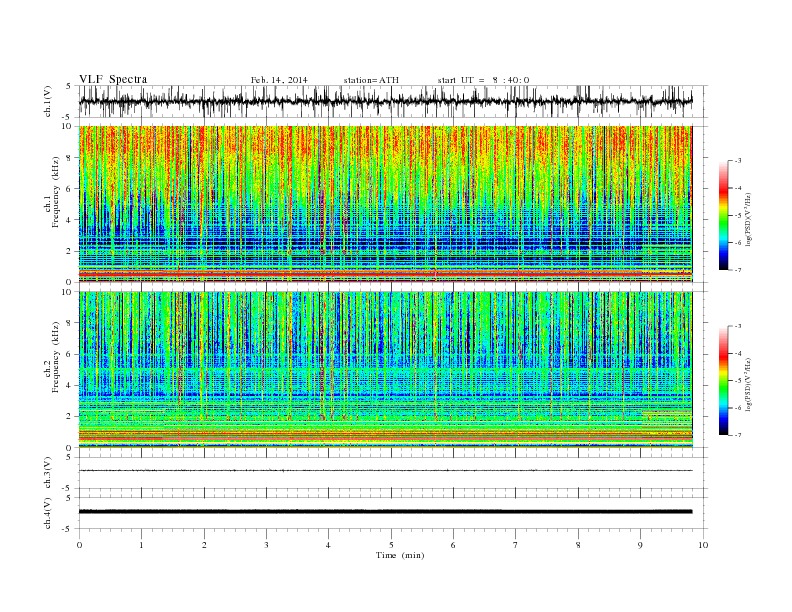
Task: Select the "start UT = 8 :40: 0" text
Action: click(483, 80)
